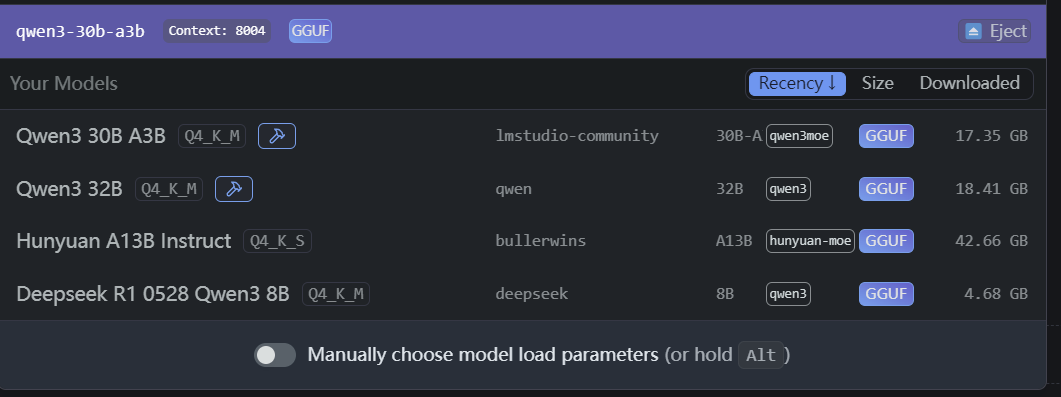
Task: Click the Q4_K_S quantization badge for Hunyuan
Action: click(x=277, y=241)
